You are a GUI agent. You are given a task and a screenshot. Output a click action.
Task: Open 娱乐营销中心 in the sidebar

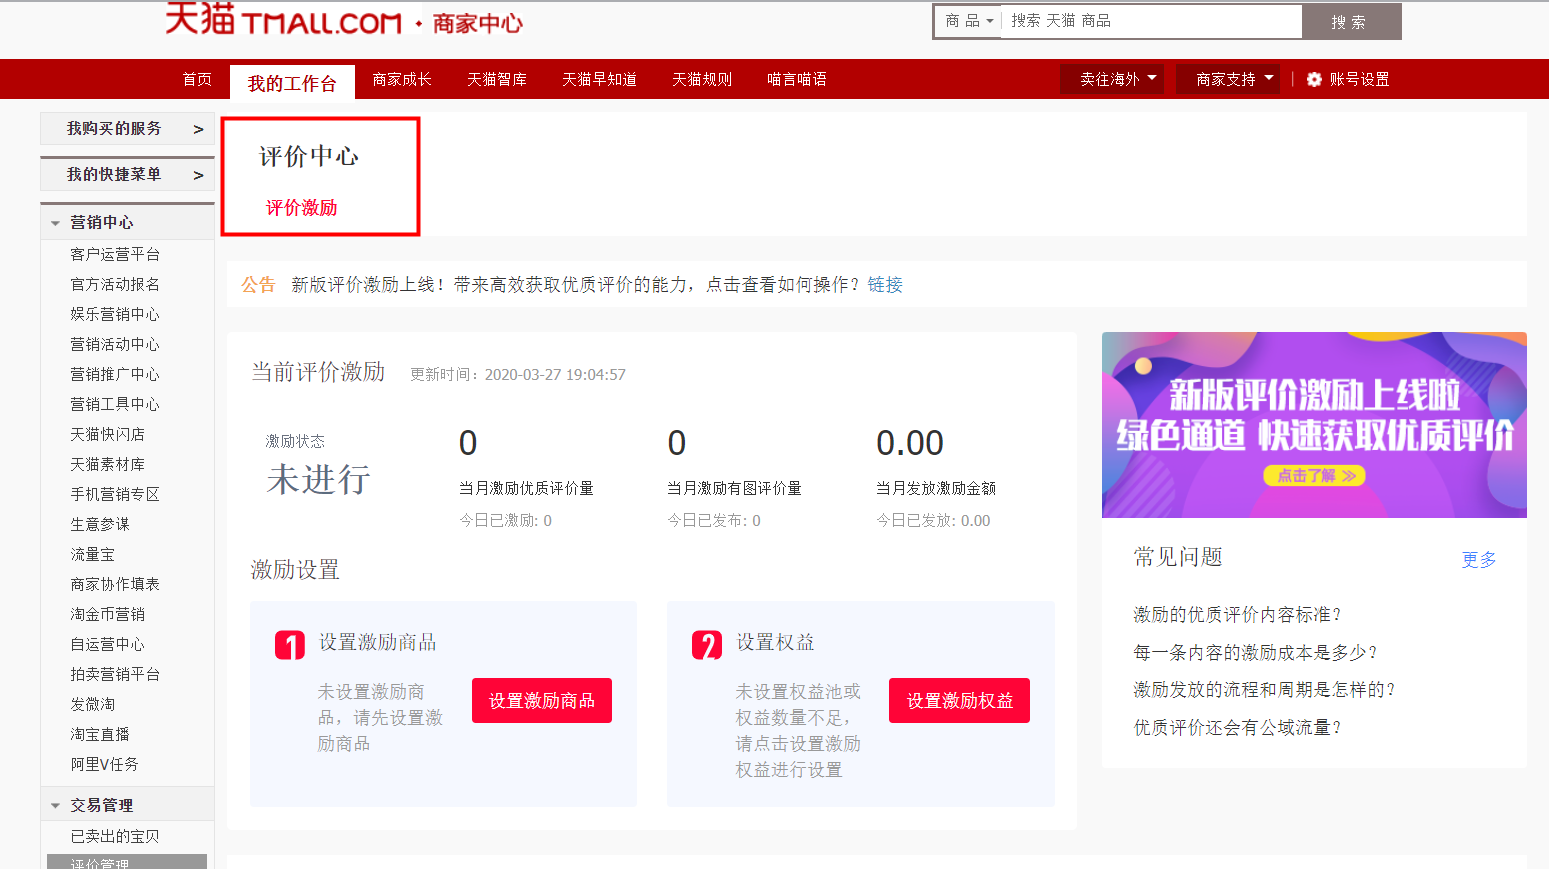(115, 314)
